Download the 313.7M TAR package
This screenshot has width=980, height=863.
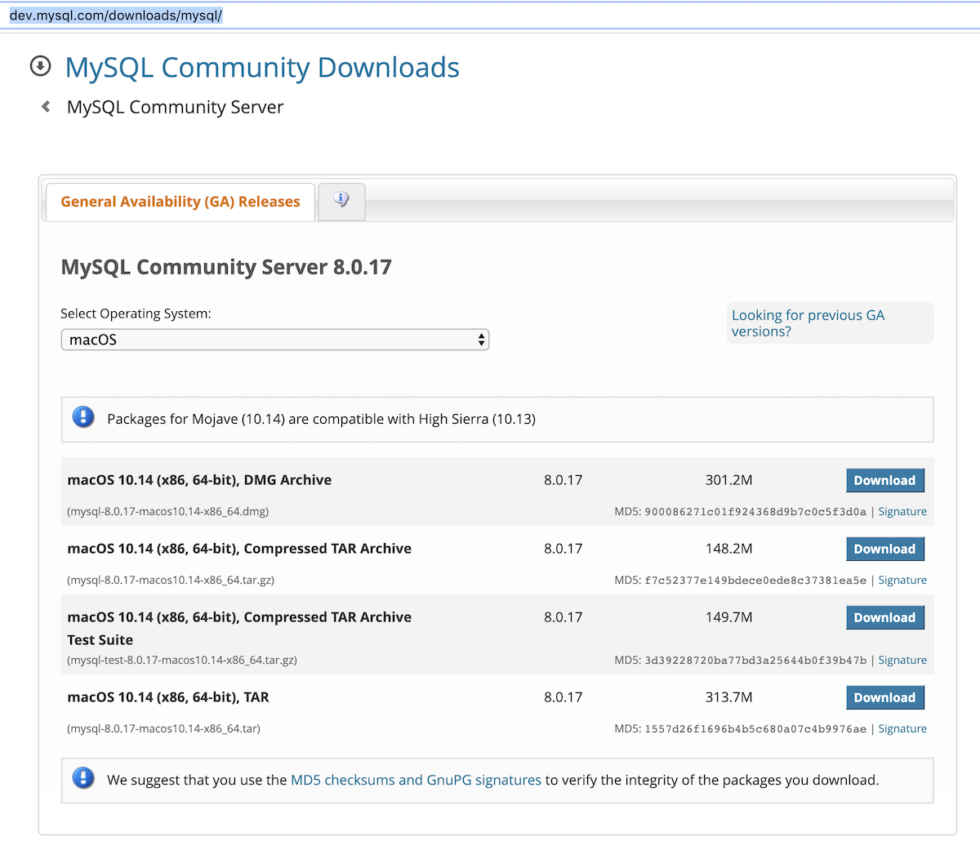click(x=885, y=697)
